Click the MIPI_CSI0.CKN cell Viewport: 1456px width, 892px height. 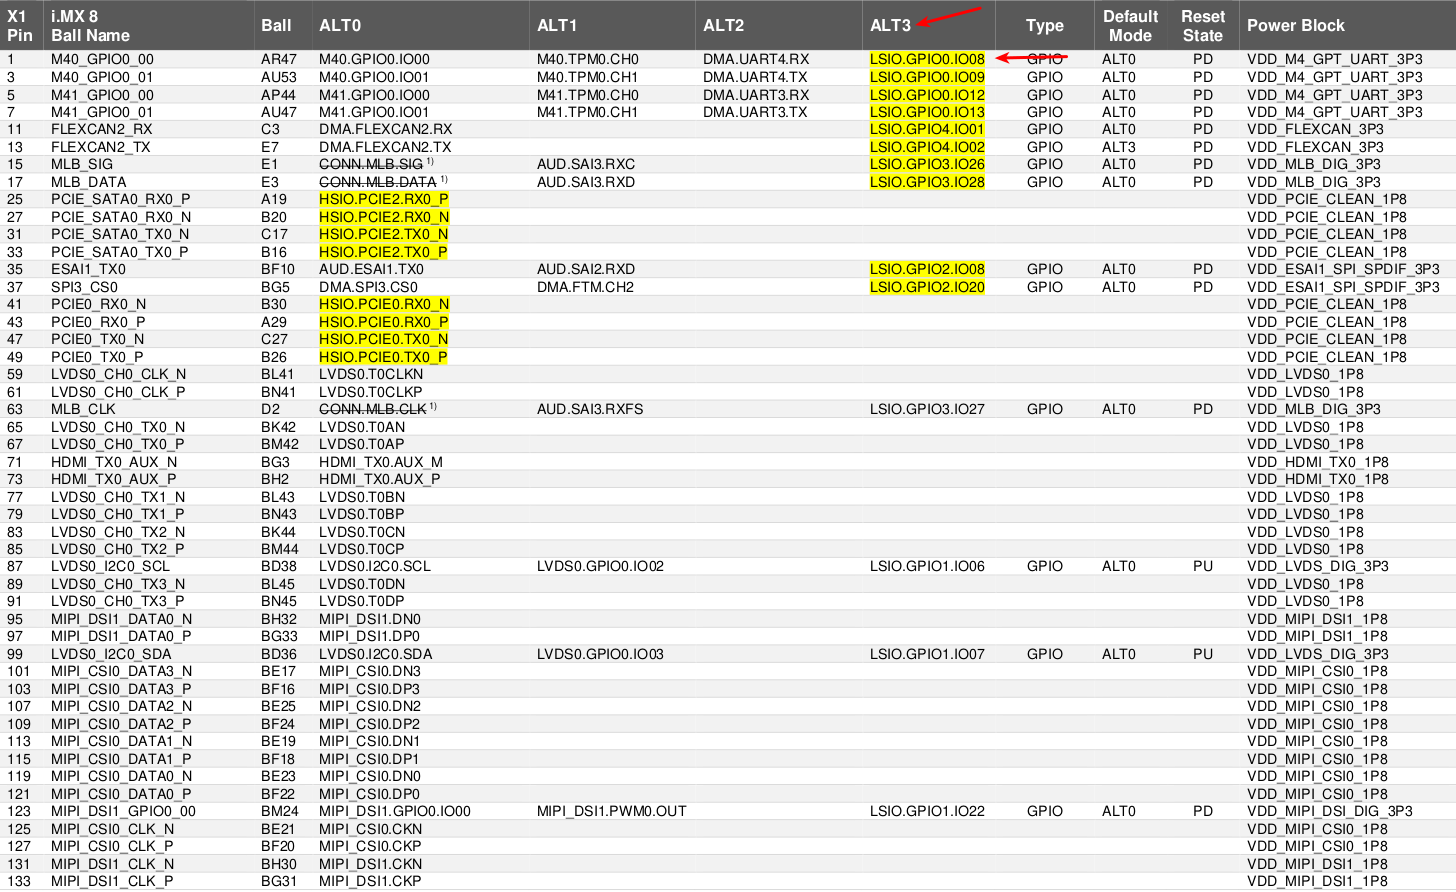(370, 829)
